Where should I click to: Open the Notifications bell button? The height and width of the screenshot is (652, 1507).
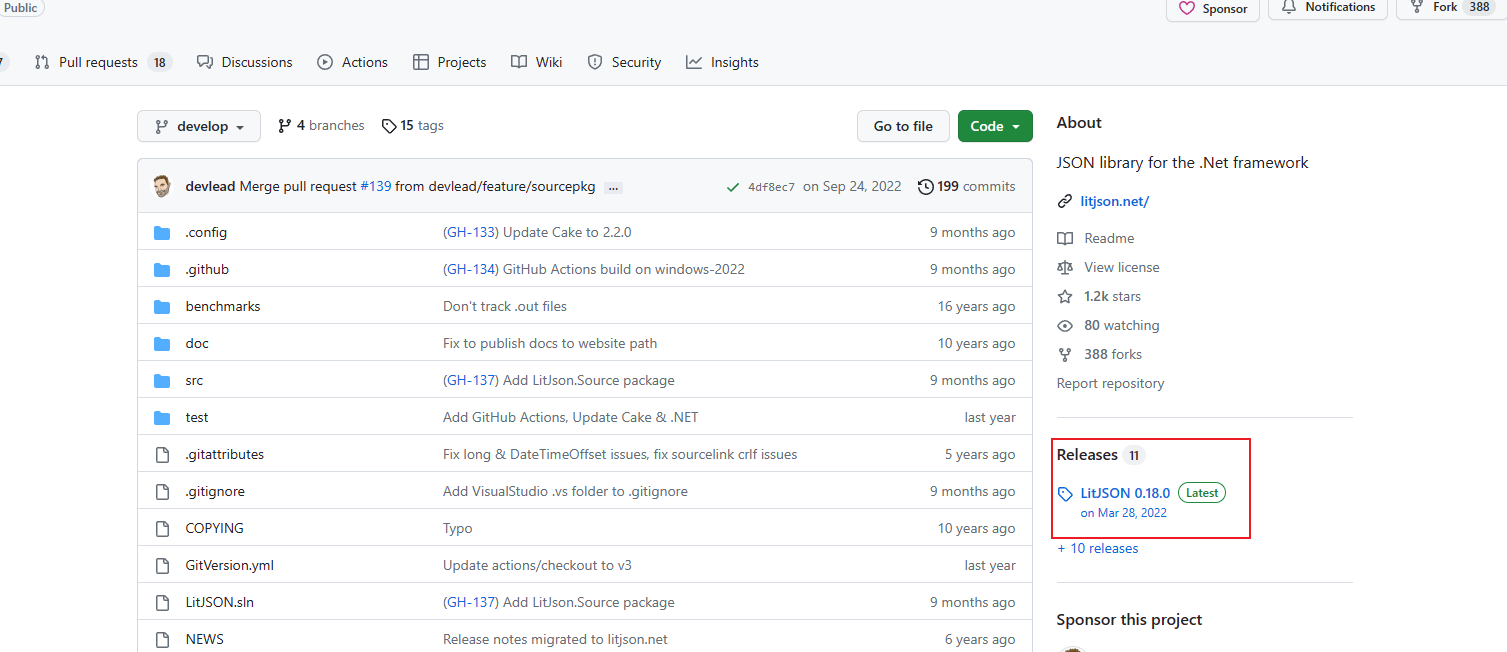point(1328,8)
